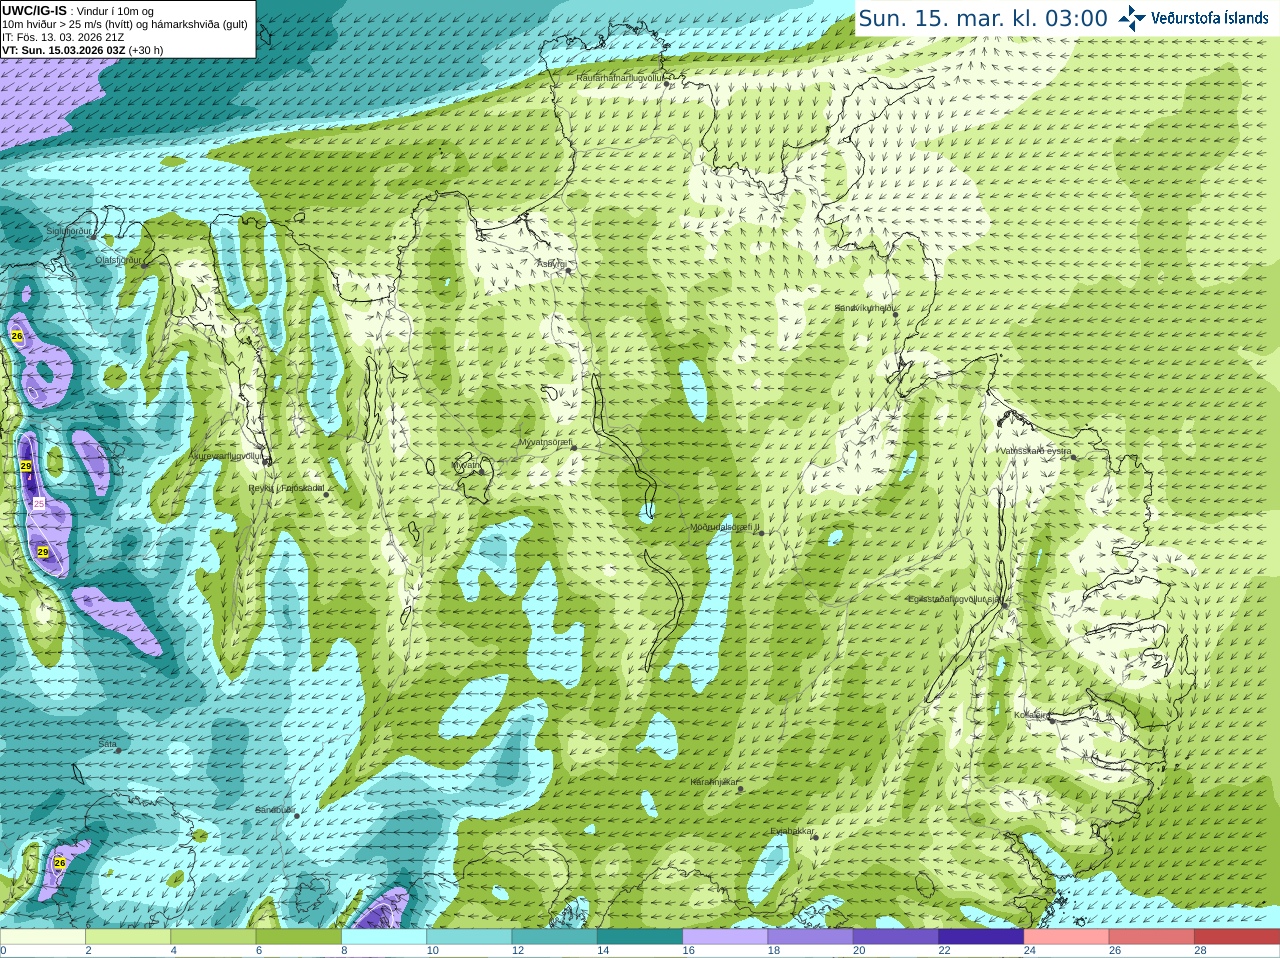1280x958 pixels.
Task: Click the Eyjabakkar station label
Action: click(792, 831)
